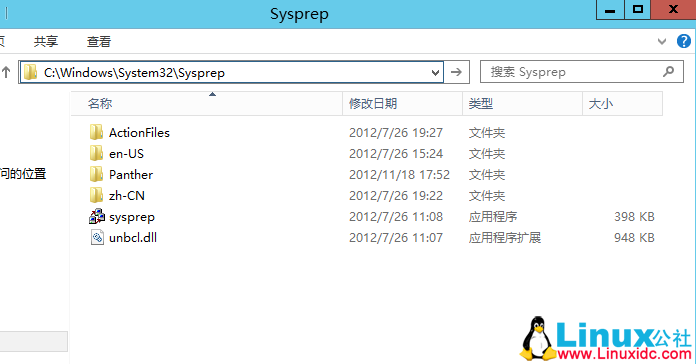Click the 应用程序扩展 type cell
696x364 pixels.
coord(505,237)
